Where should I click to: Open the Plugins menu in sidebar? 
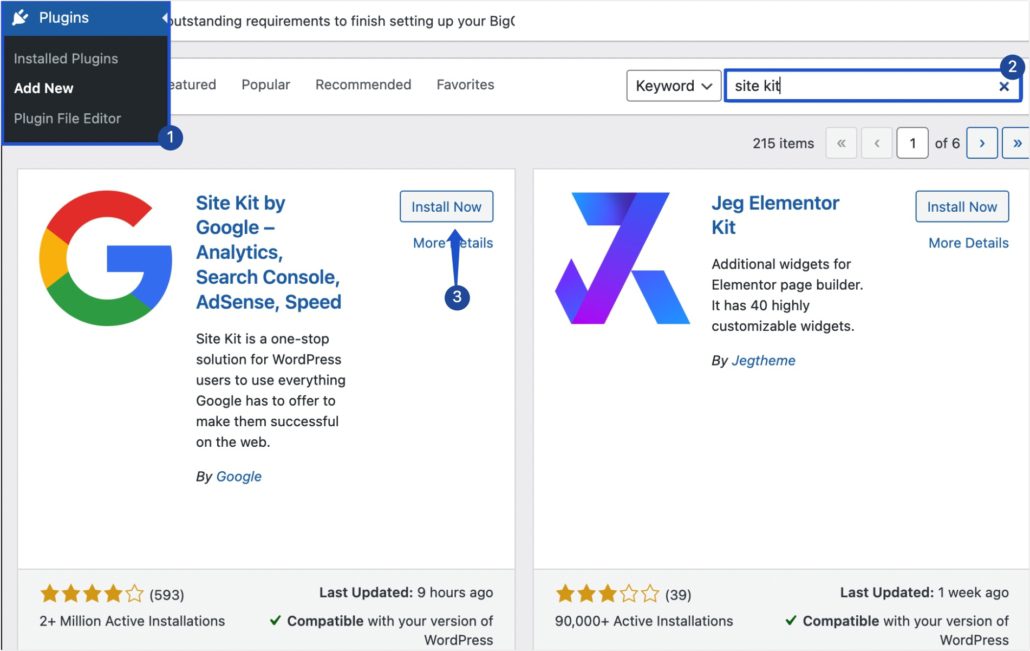tap(84, 18)
